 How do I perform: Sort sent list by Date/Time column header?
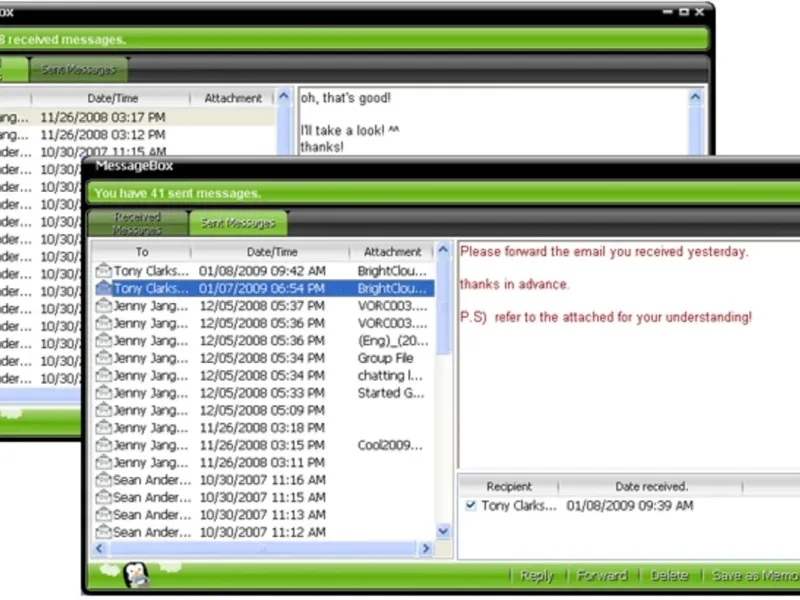[x=271, y=252]
